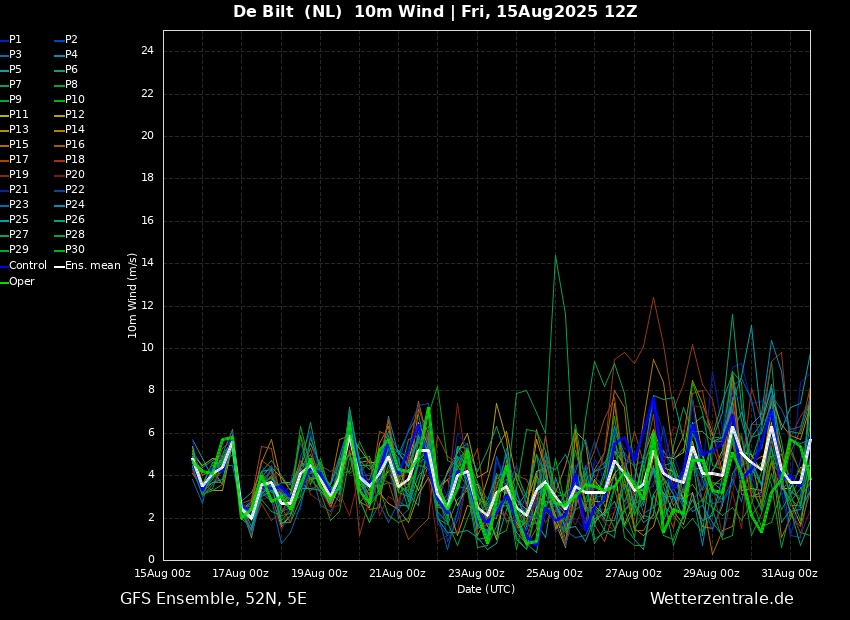Click the P11 legend label
Screen dimensions: 850x620
19,115
